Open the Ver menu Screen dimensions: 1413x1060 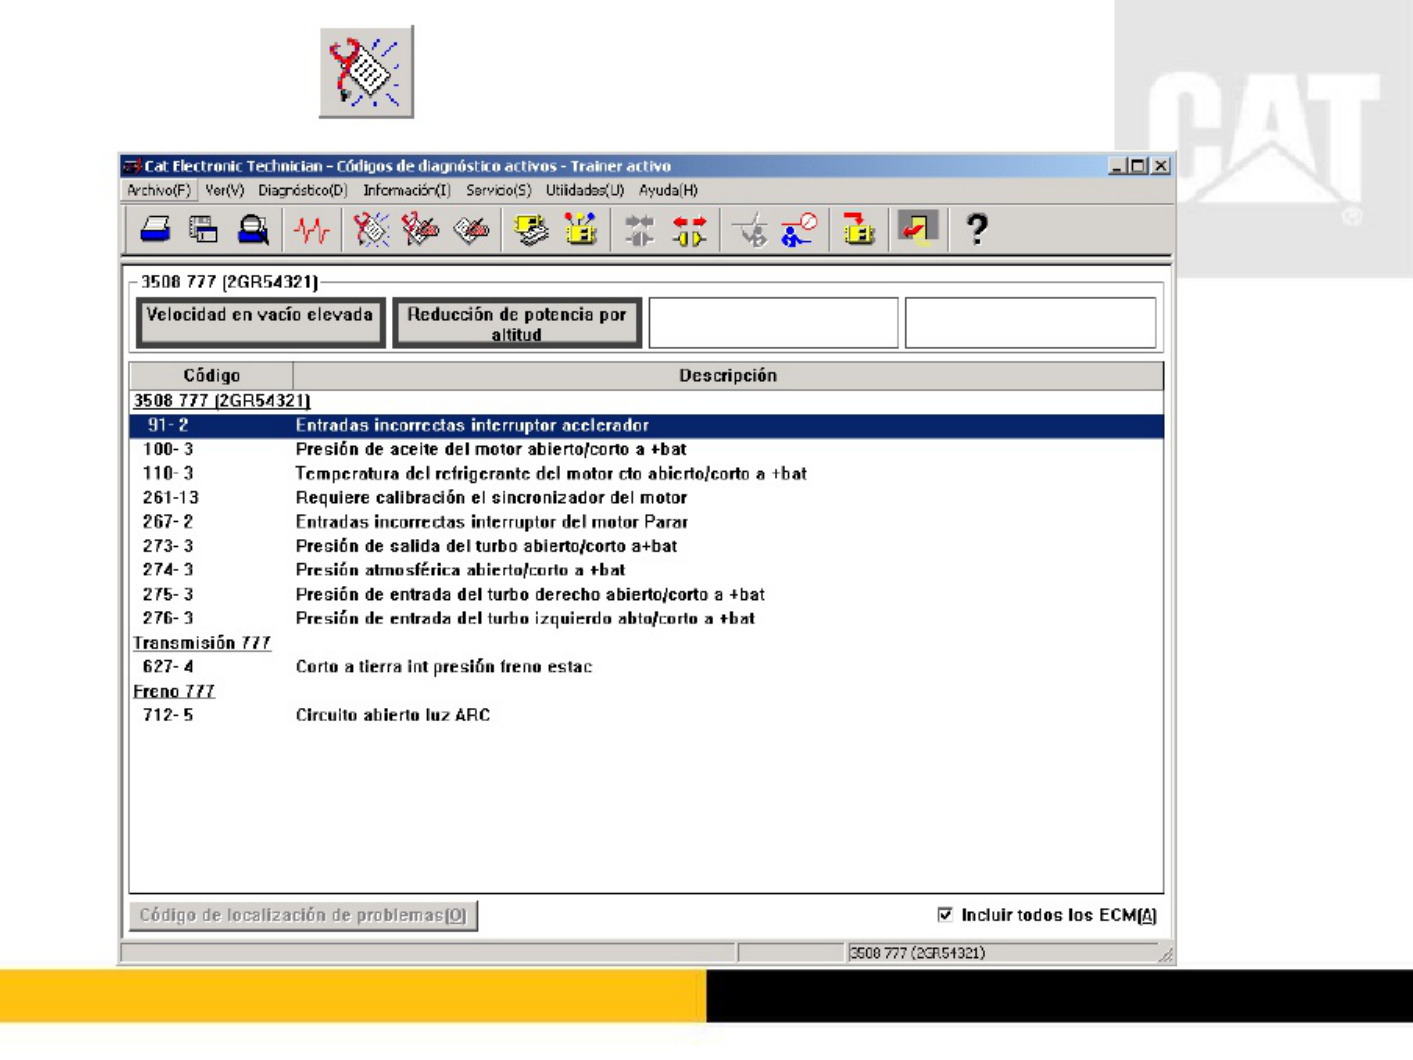click(x=224, y=190)
